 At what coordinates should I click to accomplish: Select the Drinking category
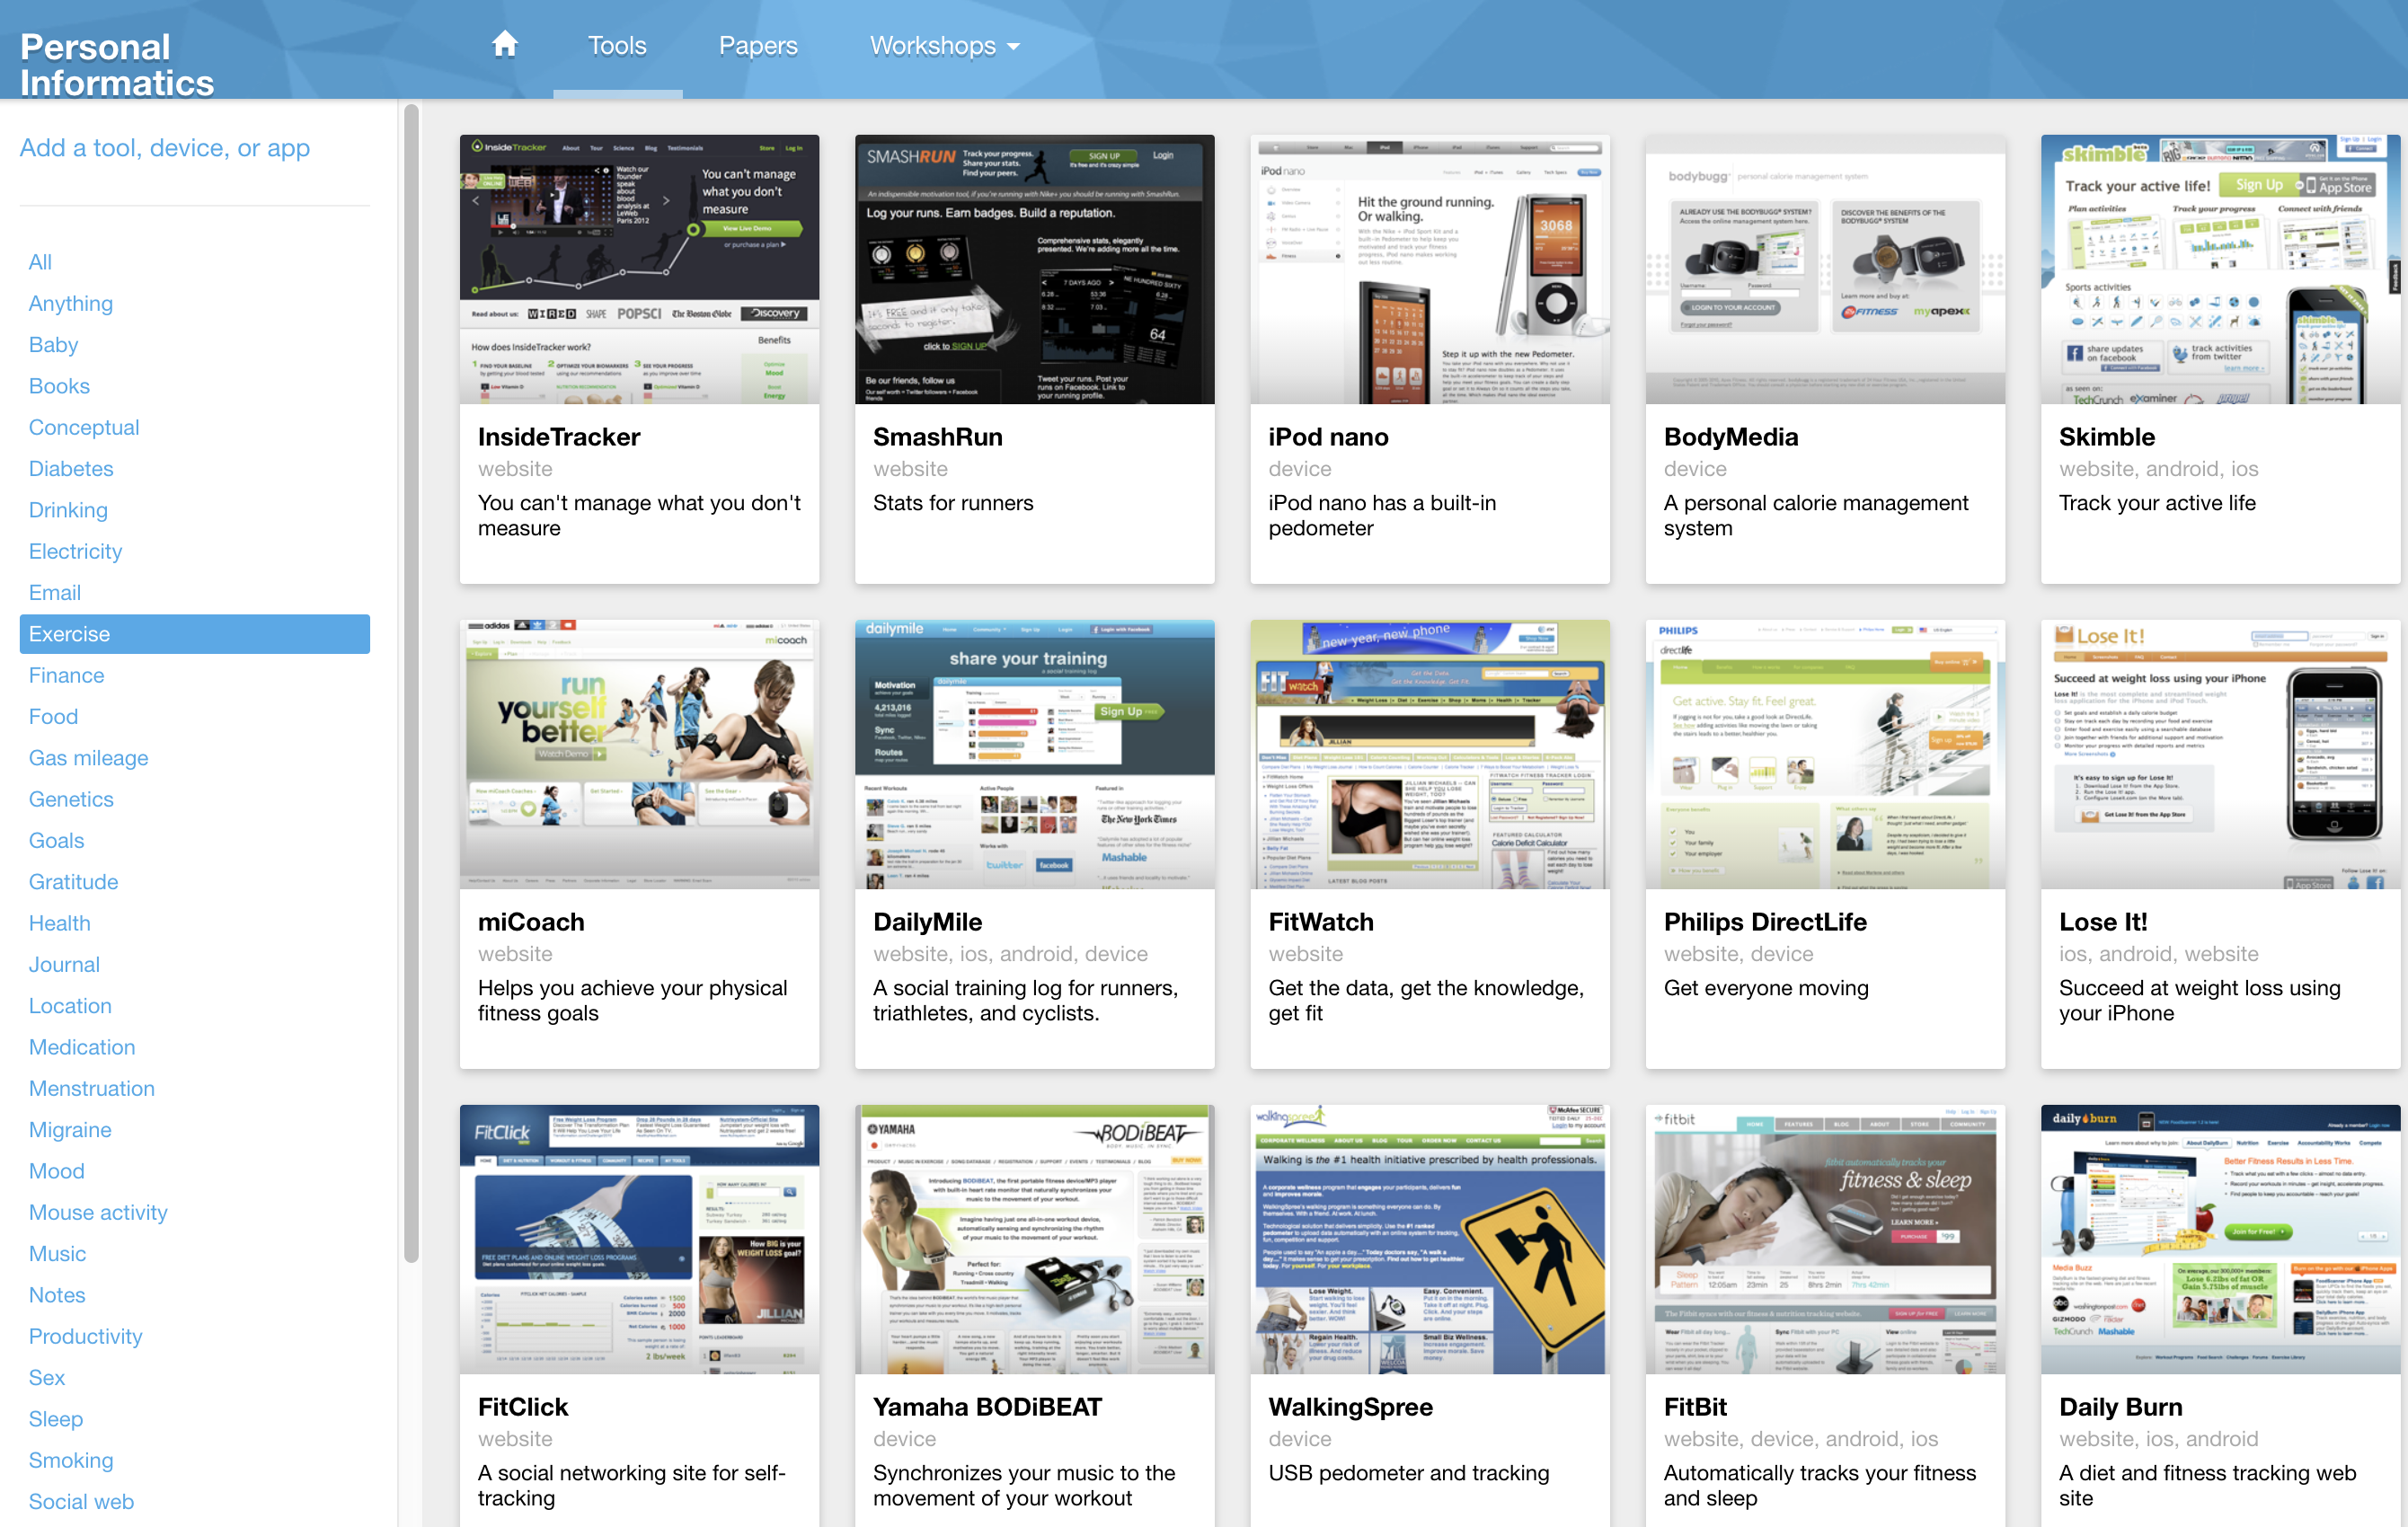click(68, 510)
